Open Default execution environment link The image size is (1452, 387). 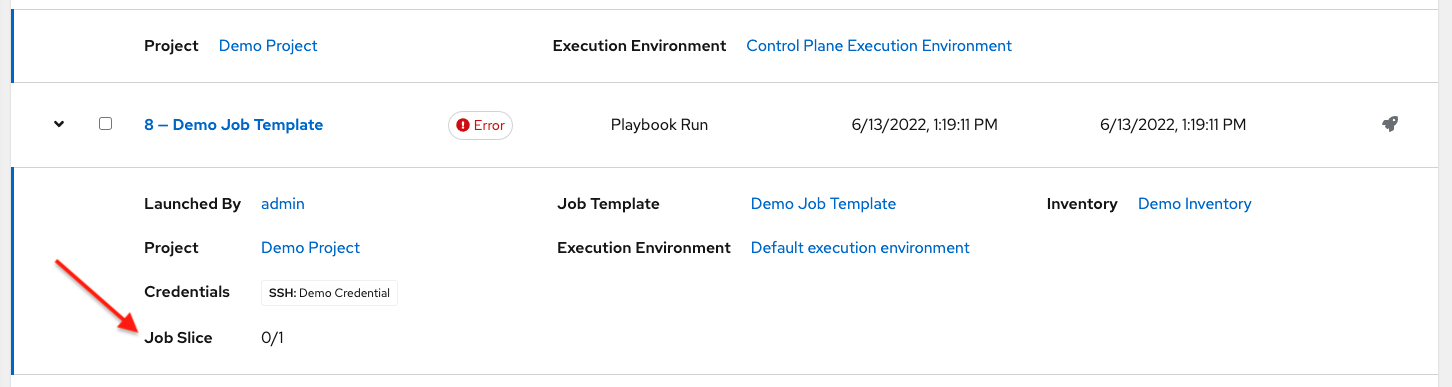click(x=860, y=247)
